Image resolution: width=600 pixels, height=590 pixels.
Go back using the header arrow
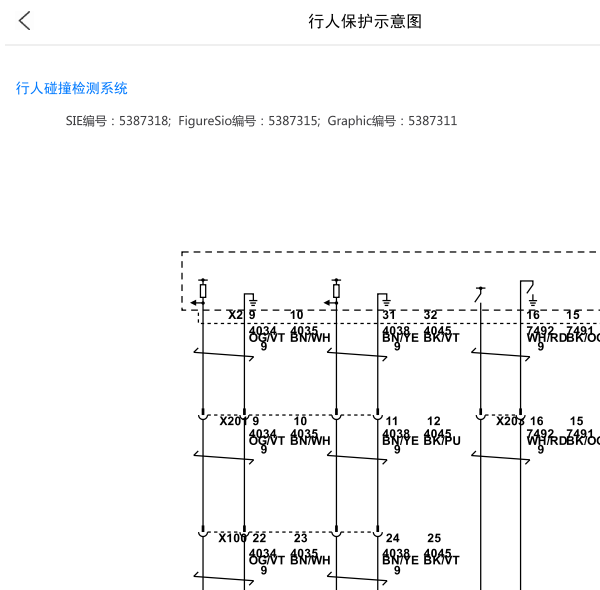[x=24, y=21]
